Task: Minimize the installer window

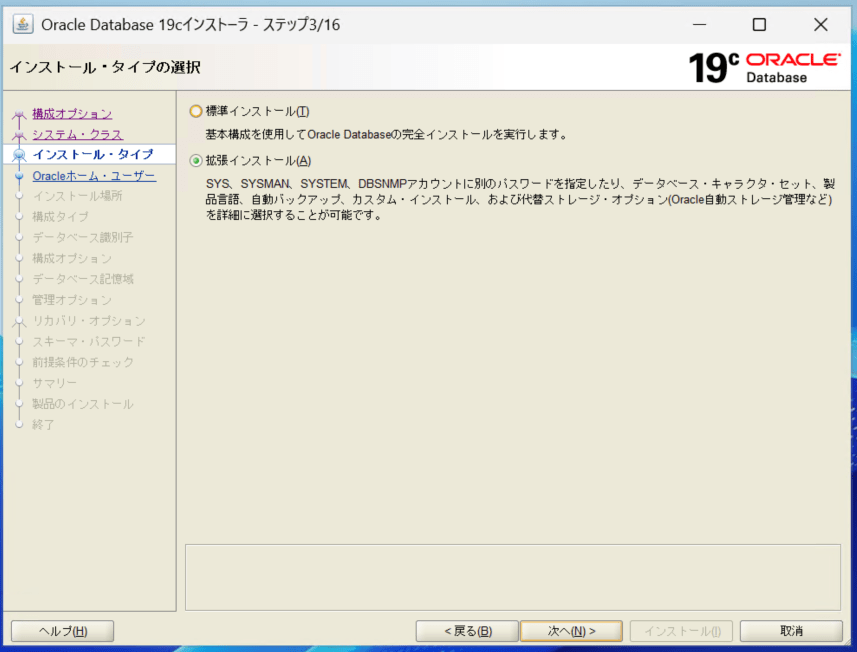Action: coord(698,24)
